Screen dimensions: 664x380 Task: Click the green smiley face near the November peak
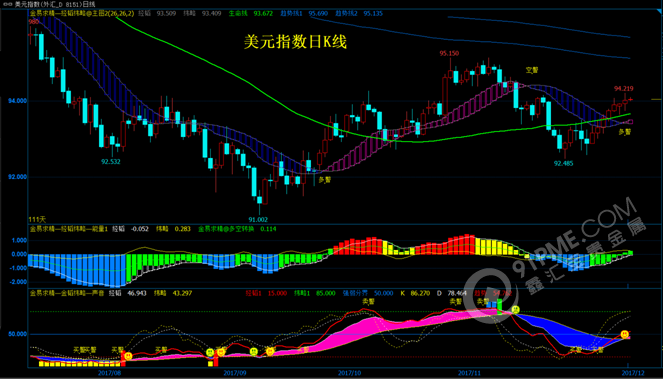tap(515, 310)
